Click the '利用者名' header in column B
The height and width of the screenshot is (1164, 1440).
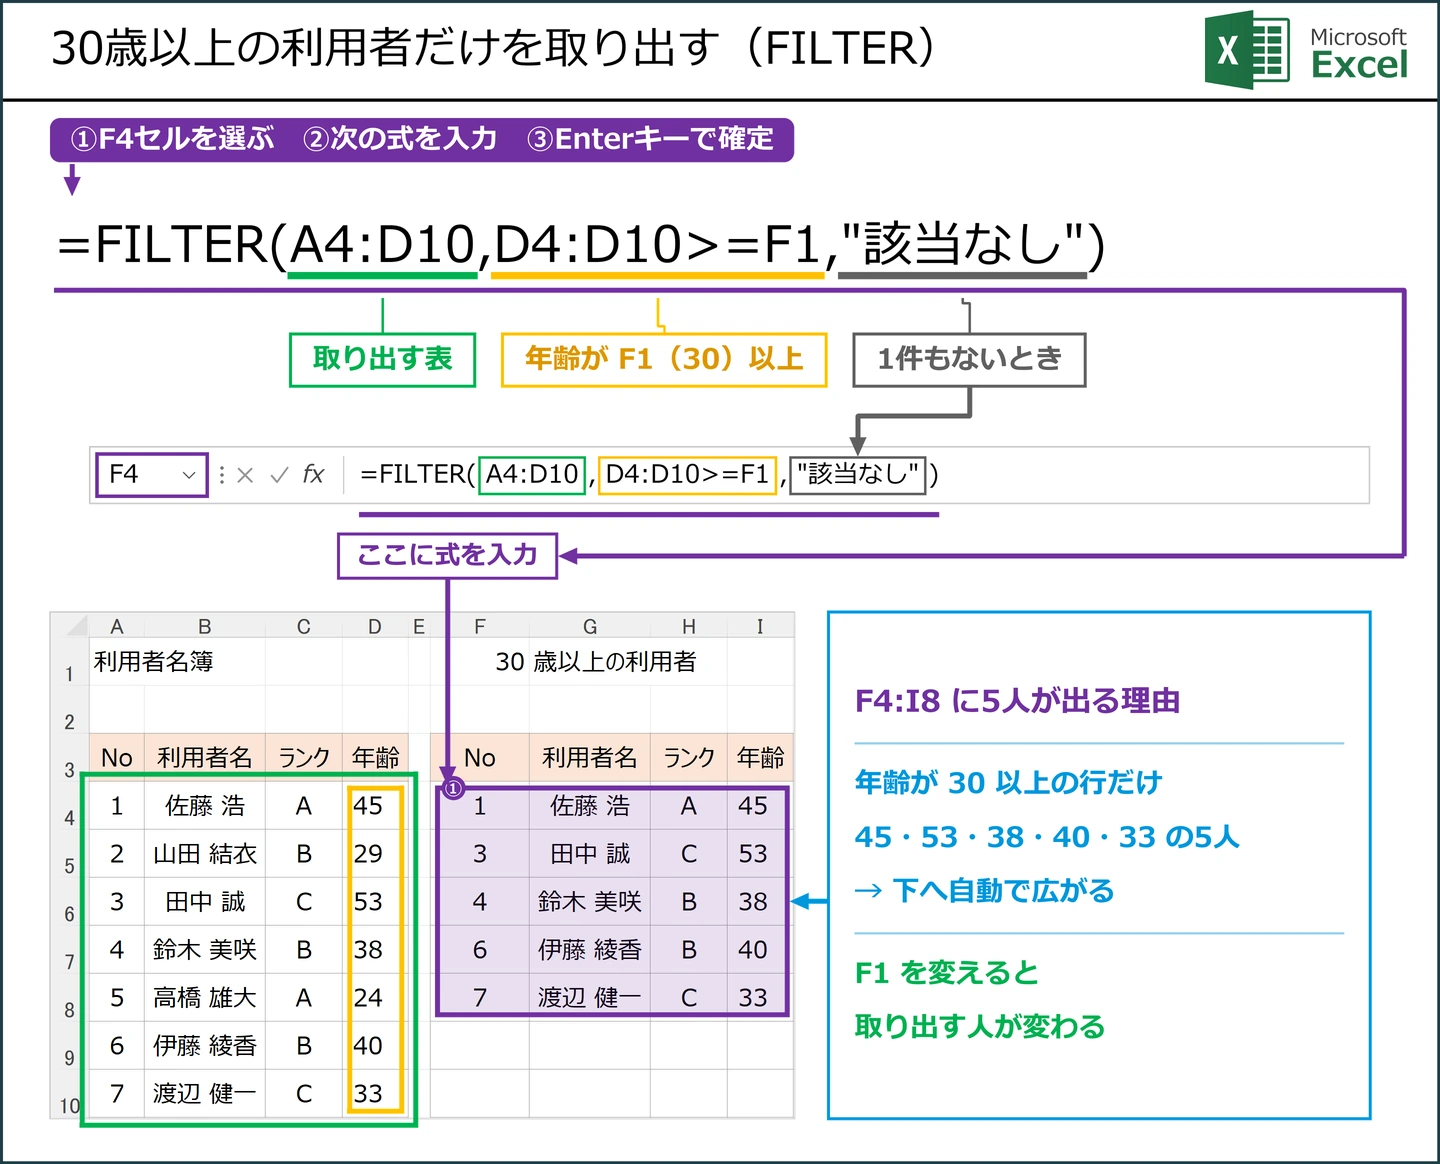[x=205, y=758]
